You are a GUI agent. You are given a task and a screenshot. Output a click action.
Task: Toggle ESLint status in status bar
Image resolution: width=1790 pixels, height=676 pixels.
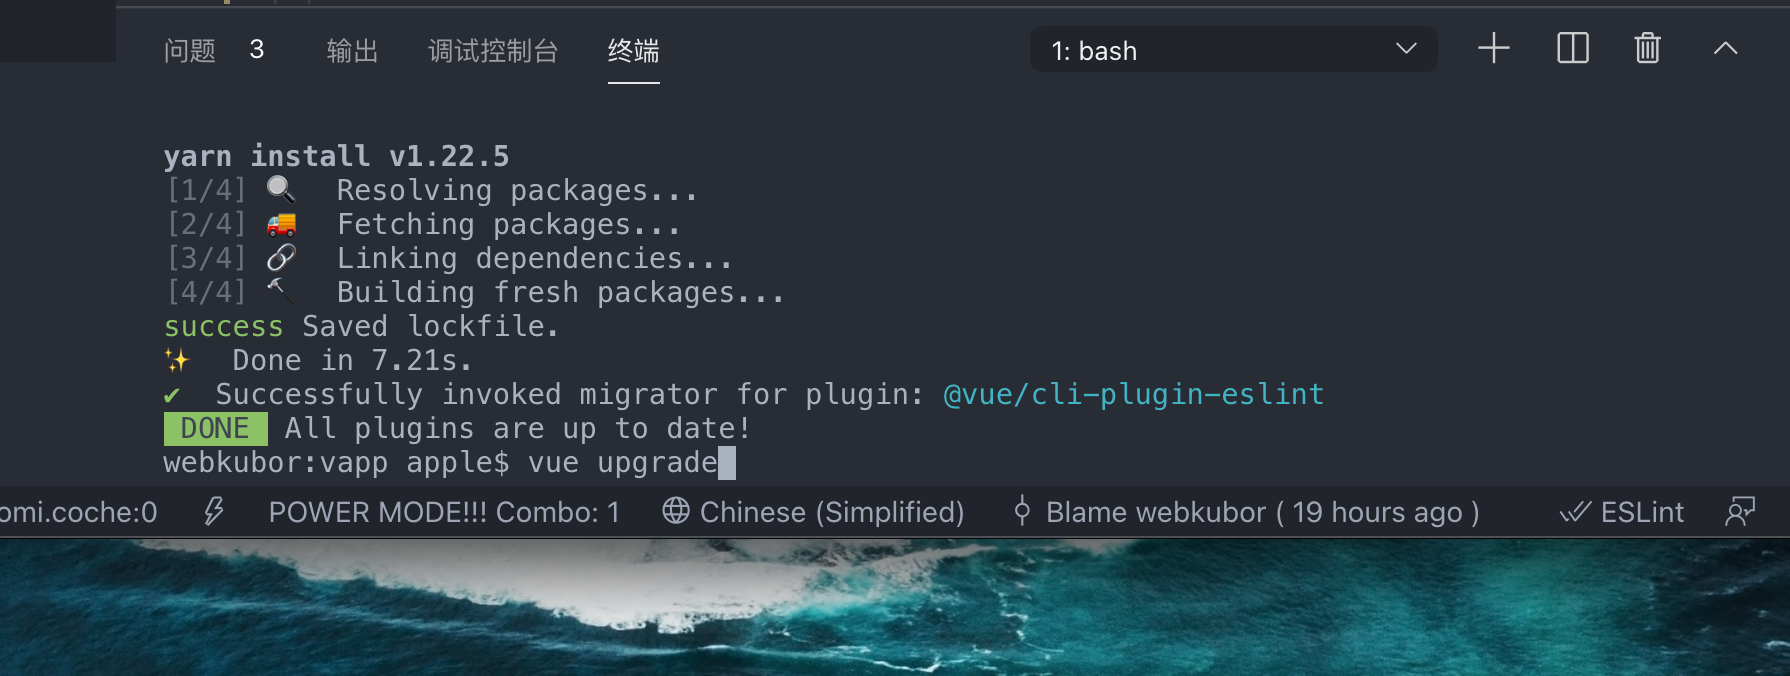click(1622, 512)
